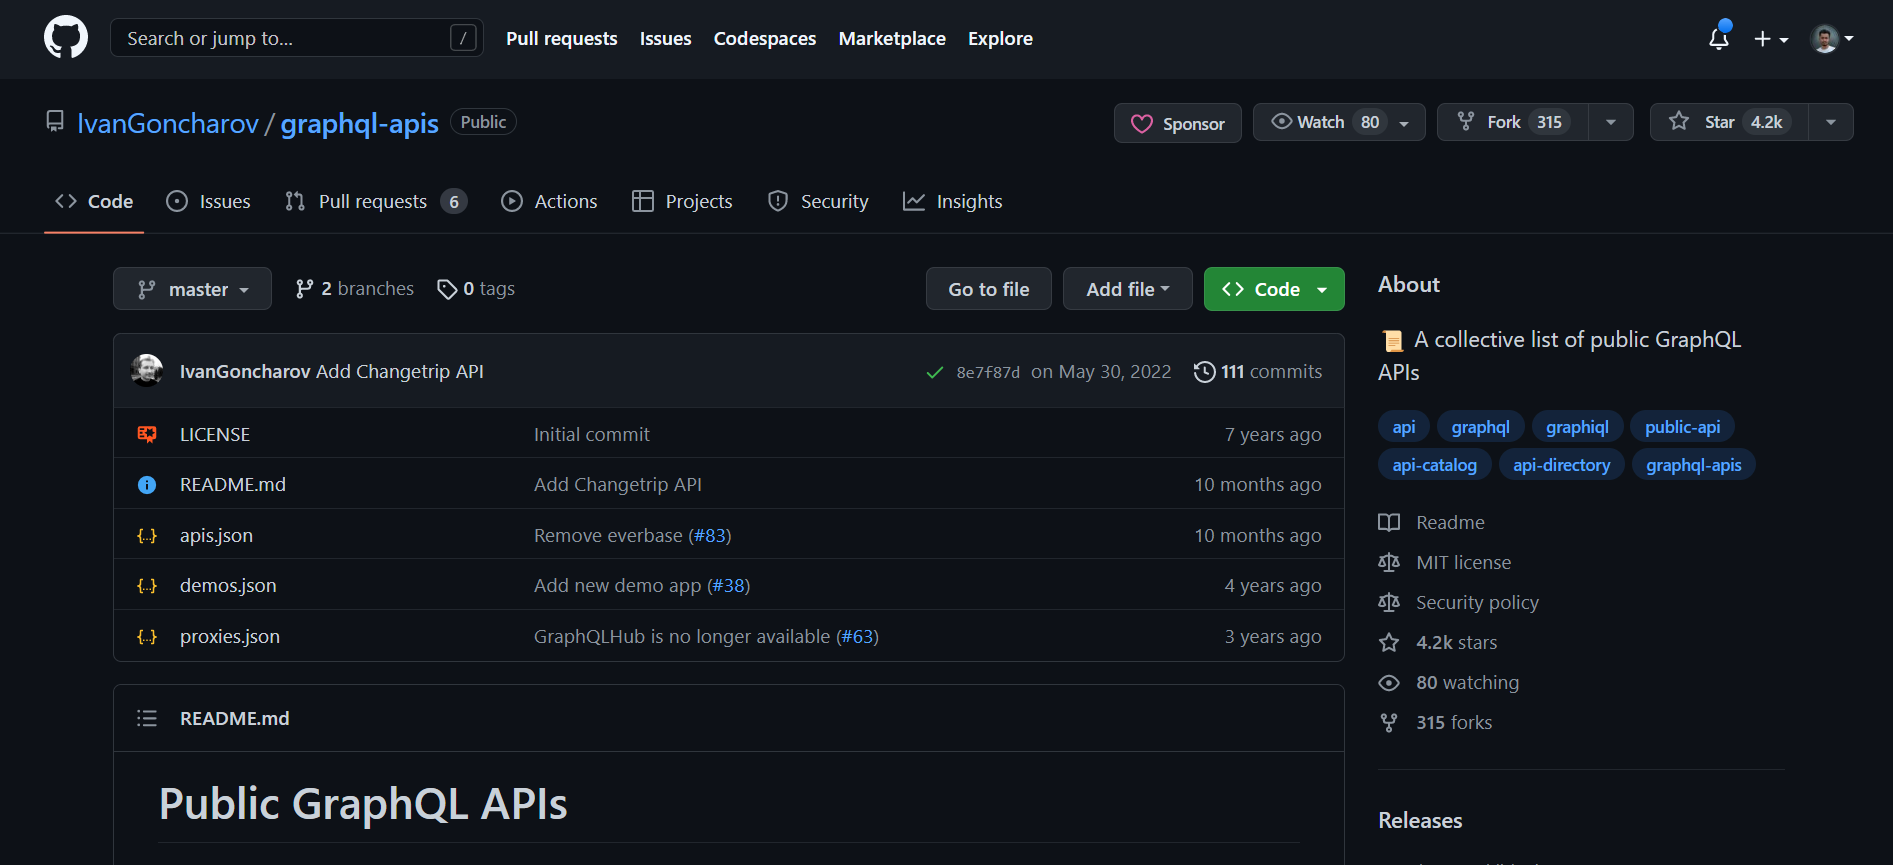Open the MIT license sidebar link
The width and height of the screenshot is (1893, 865).
click(x=1445, y=562)
